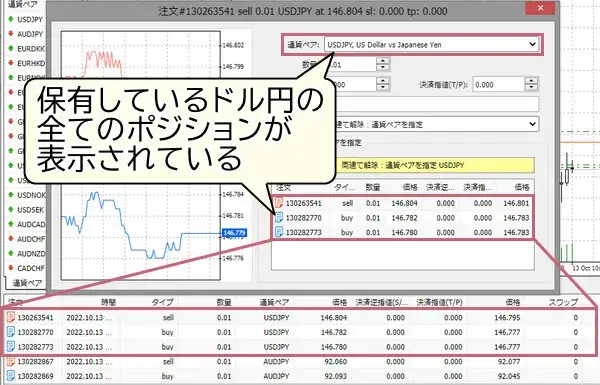
Task: Click current price 146.795 of trade 130263541
Action: coord(507,318)
